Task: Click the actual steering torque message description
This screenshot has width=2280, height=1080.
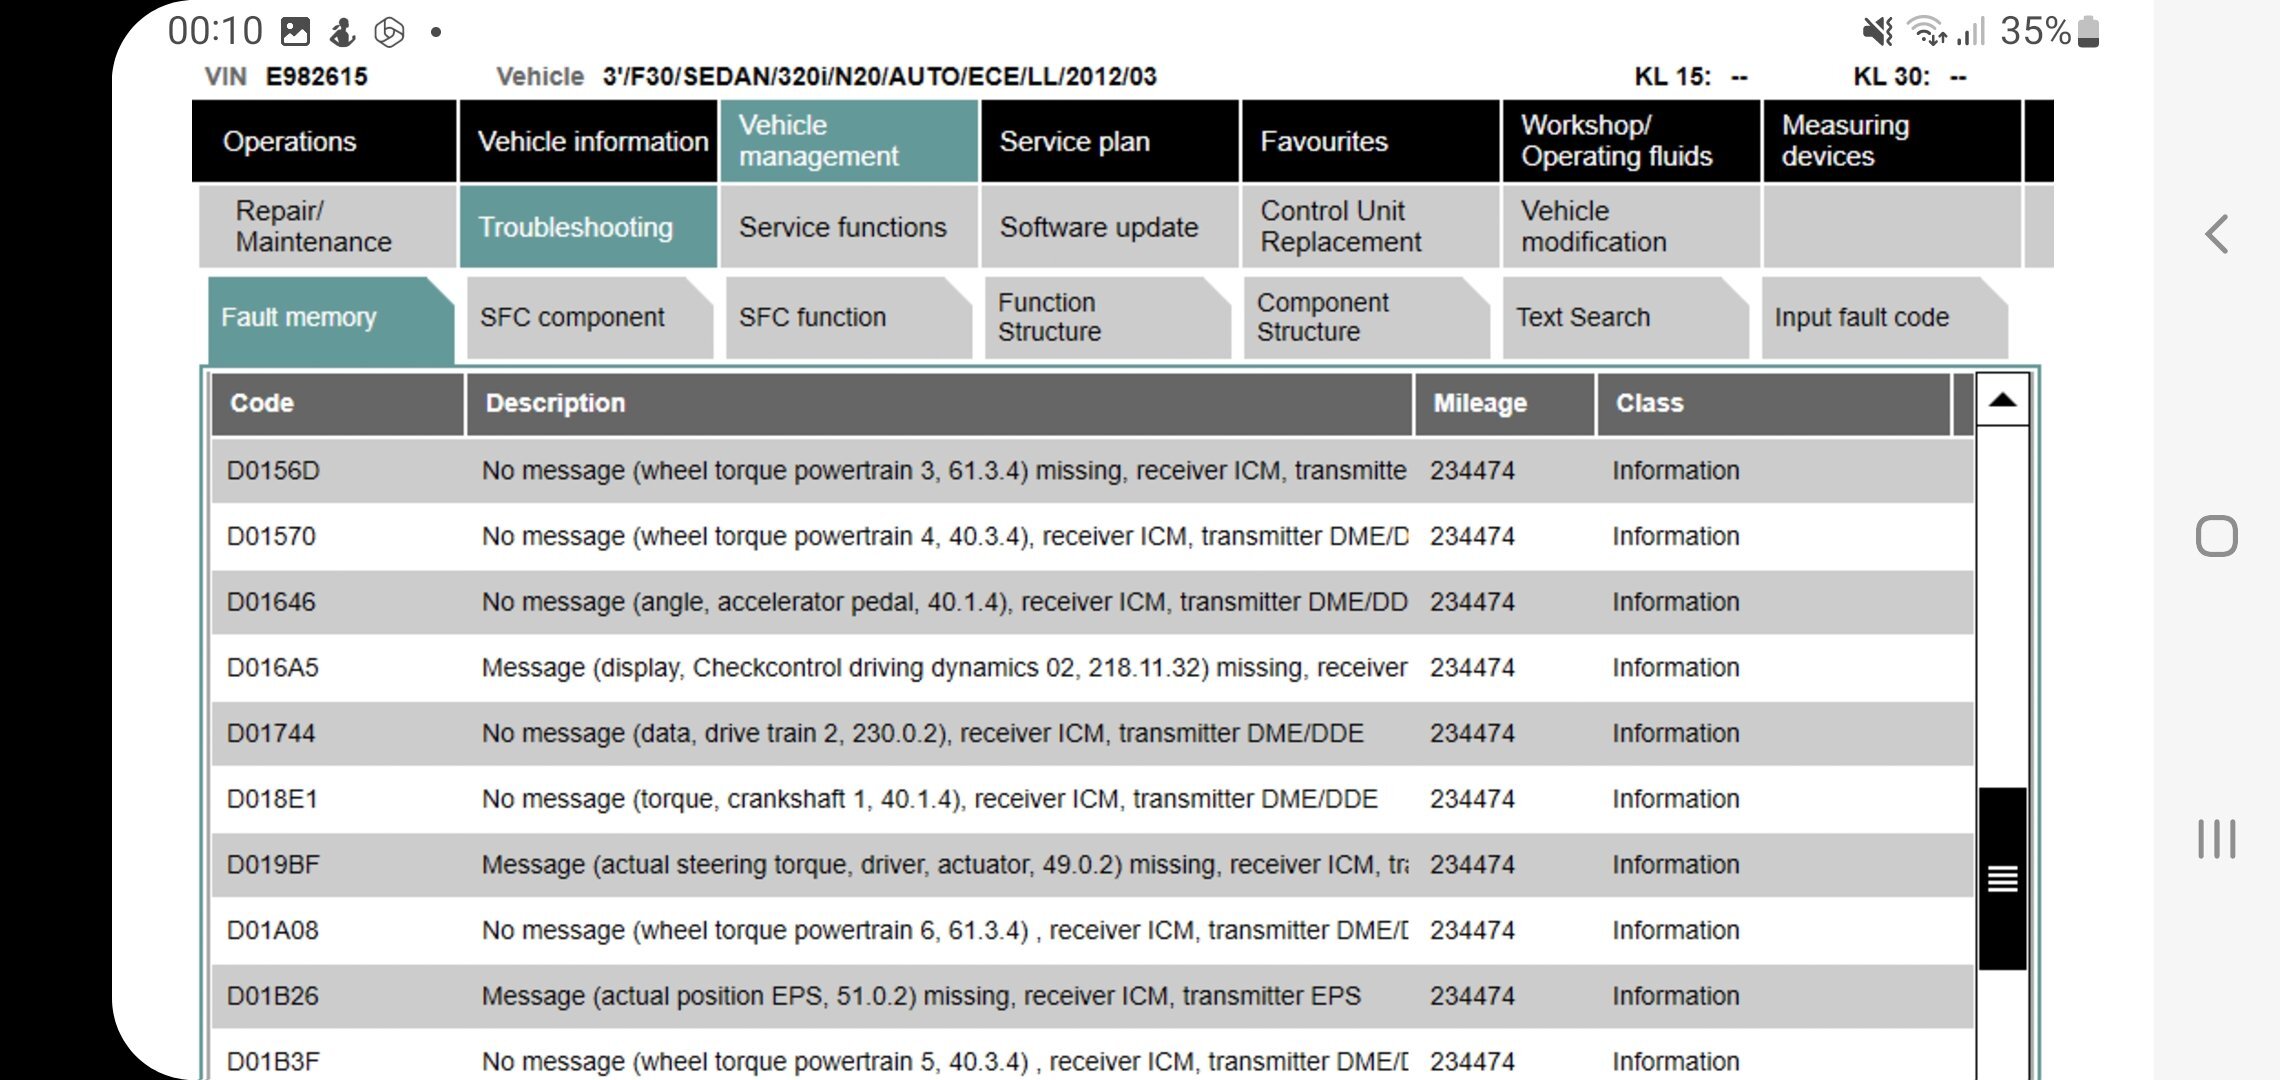Action: click(x=944, y=864)
